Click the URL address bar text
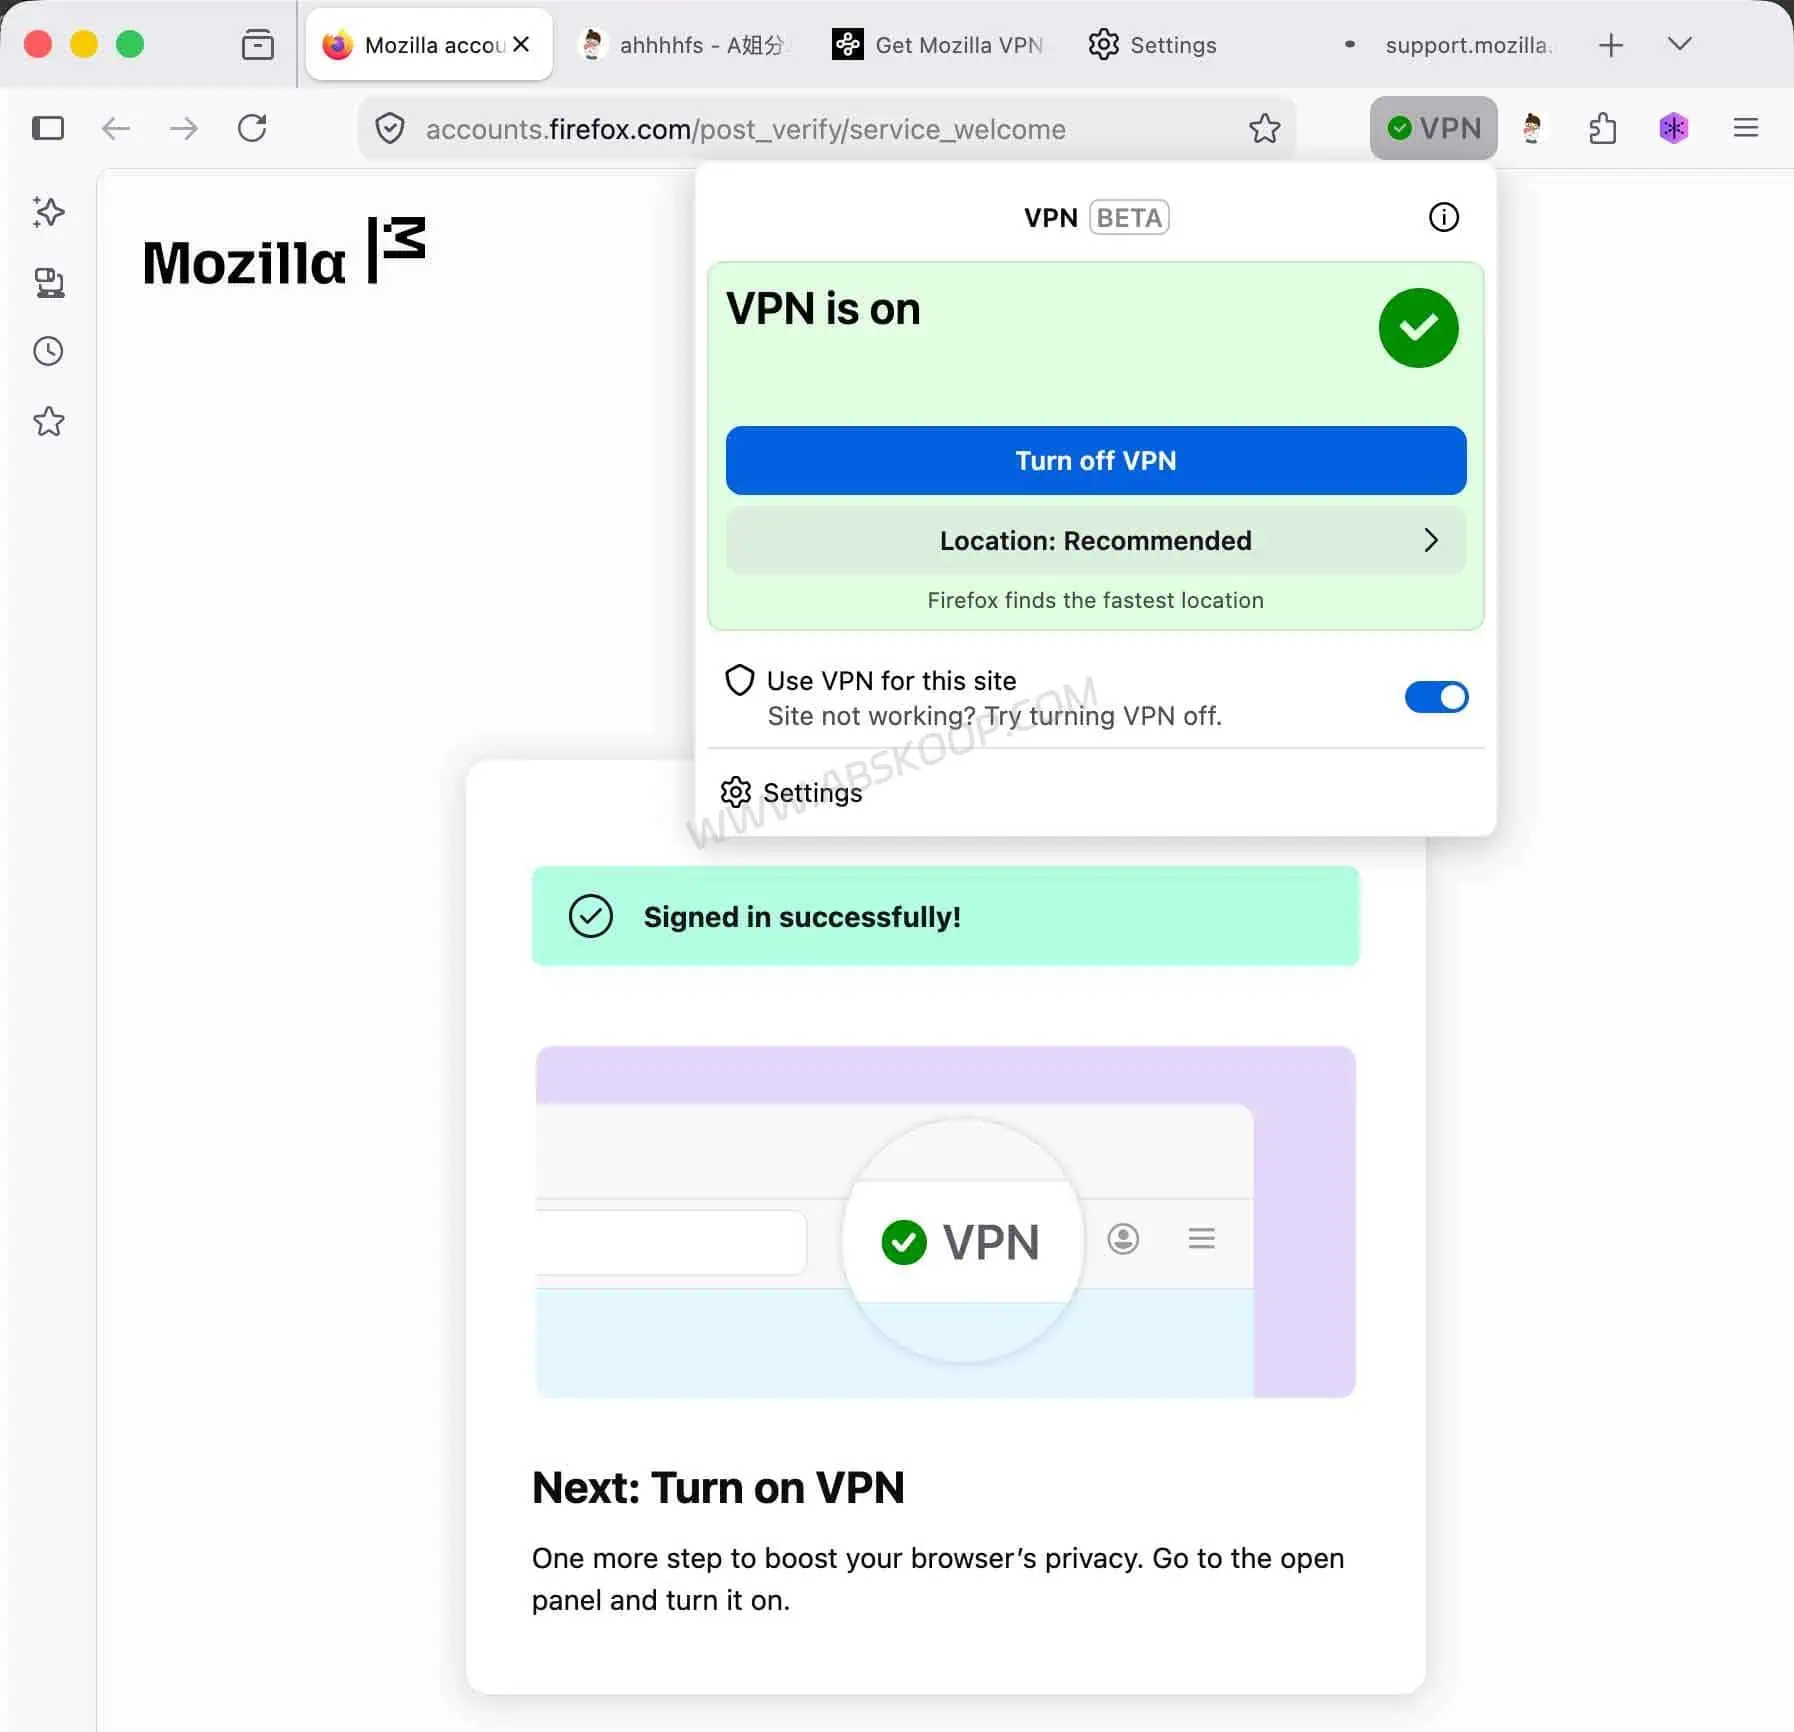This screenshot has height=1732, width=1794. (745, 129)
